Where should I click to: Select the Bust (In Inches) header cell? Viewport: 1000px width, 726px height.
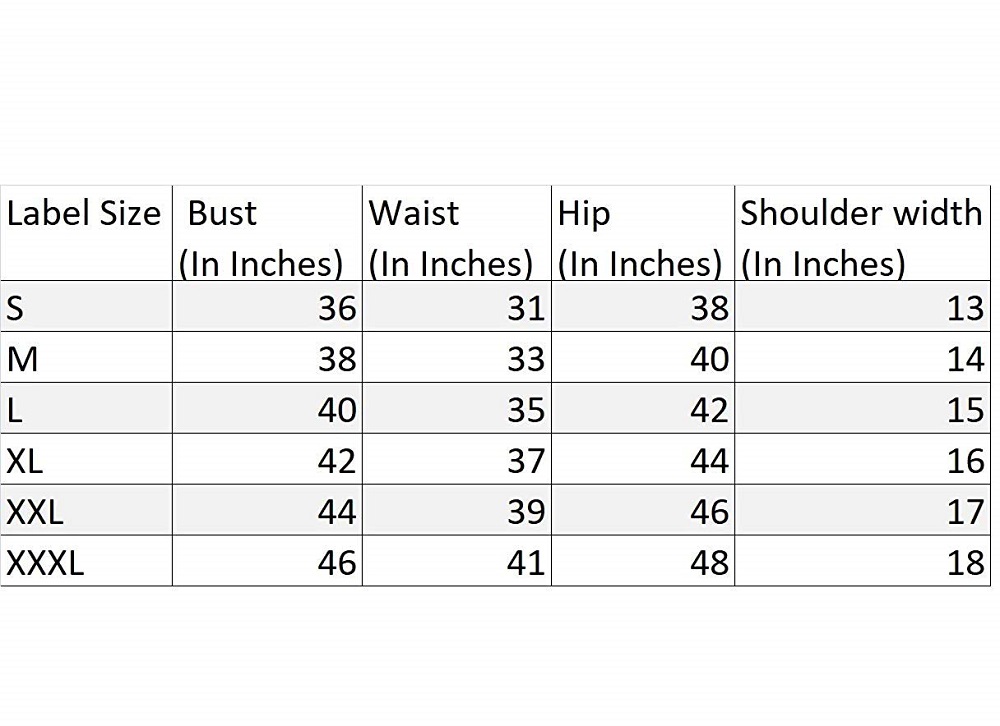point(267,233)
